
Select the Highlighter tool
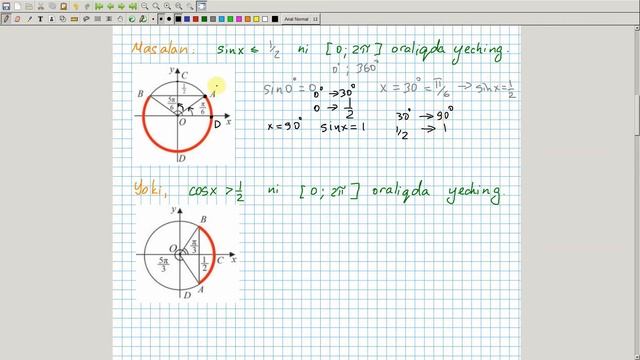(29, 19)
